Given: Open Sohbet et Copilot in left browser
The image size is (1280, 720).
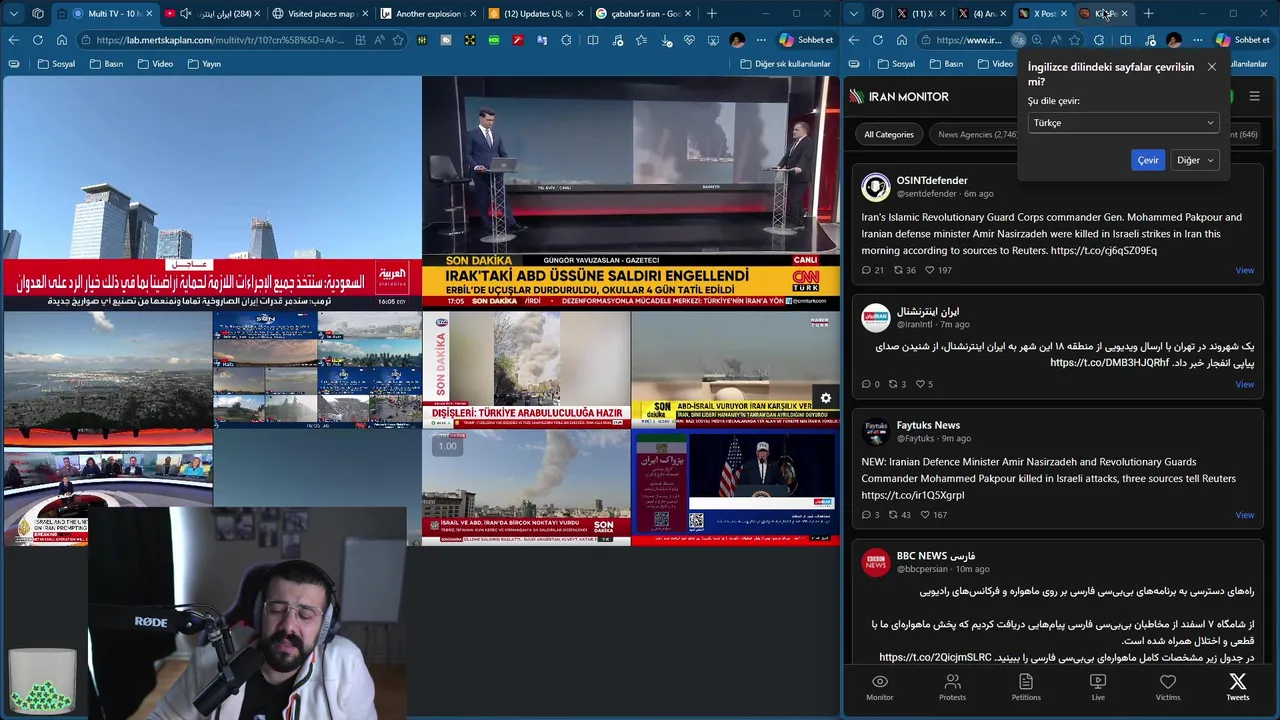Looking at the screenshot, I should [x=807, y=40].
